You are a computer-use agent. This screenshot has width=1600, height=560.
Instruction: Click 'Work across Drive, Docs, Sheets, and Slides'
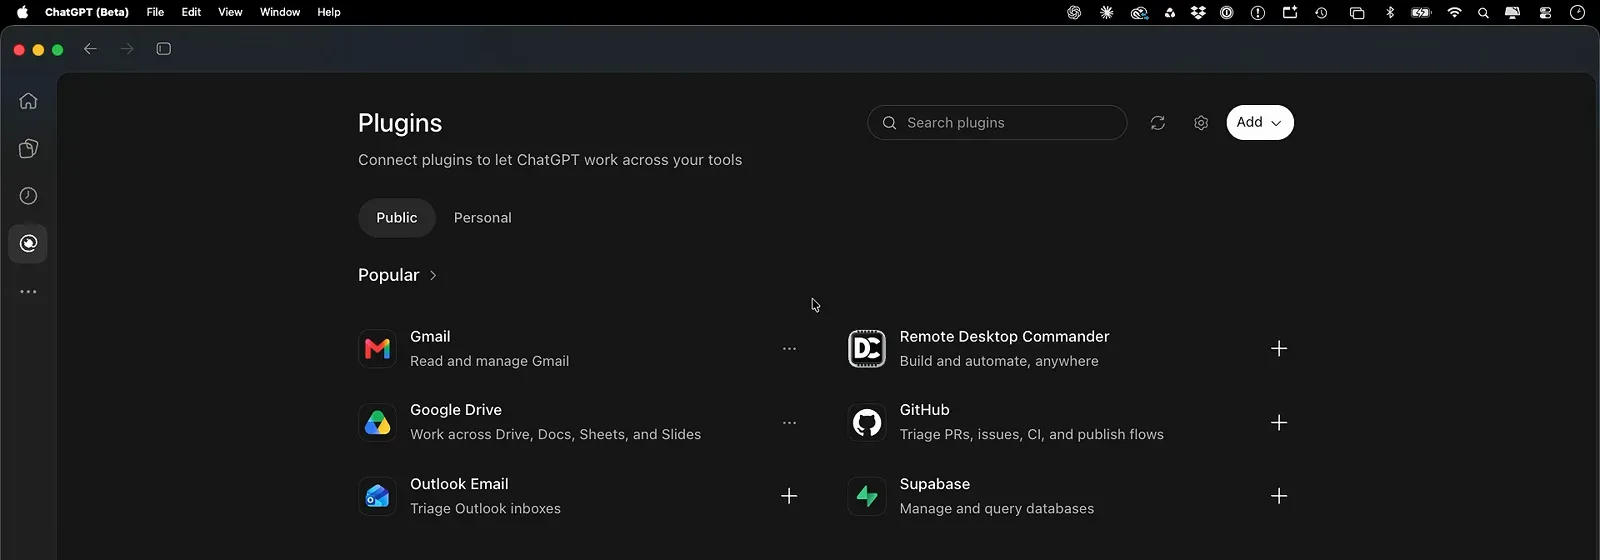(555, 435)
